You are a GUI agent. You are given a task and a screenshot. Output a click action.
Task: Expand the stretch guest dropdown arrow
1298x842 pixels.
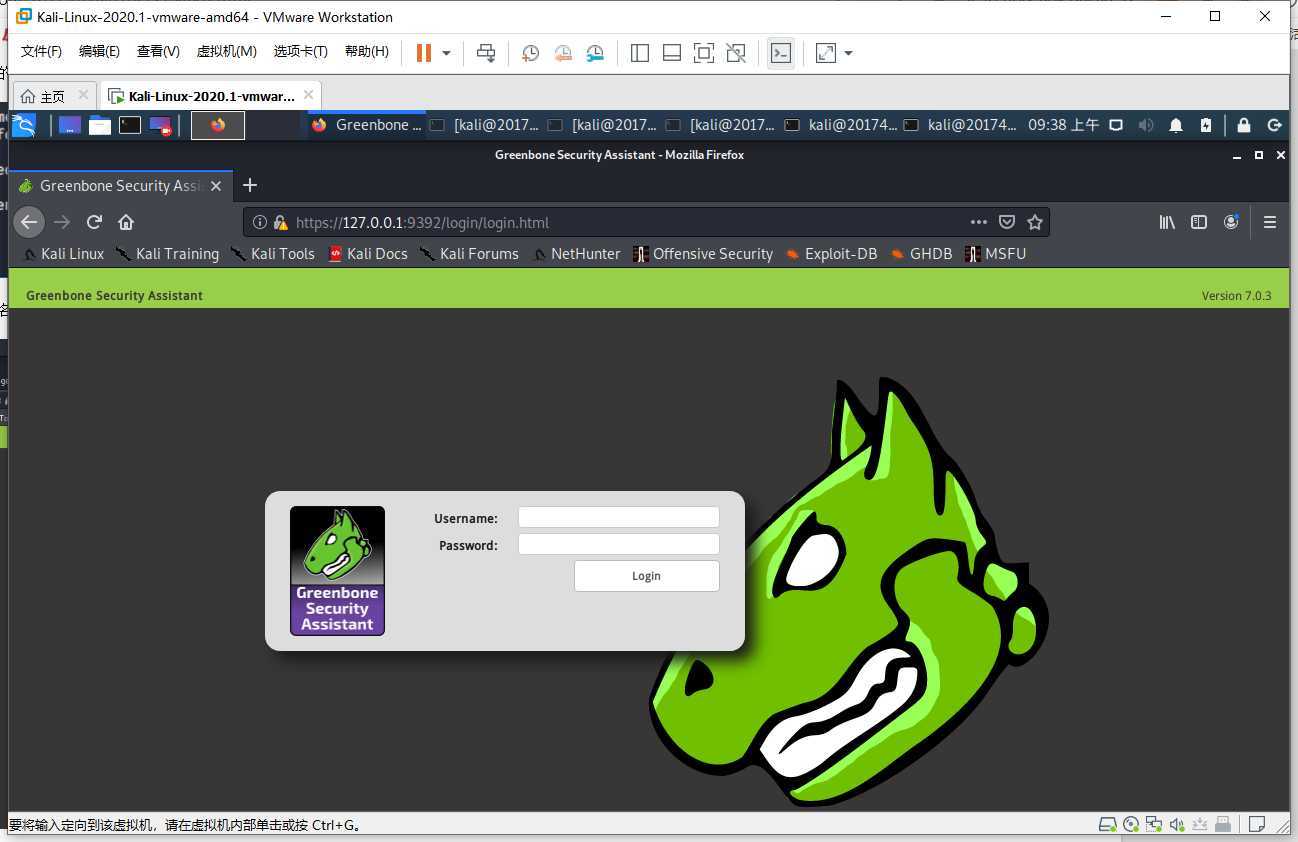[x=848, y=53]
